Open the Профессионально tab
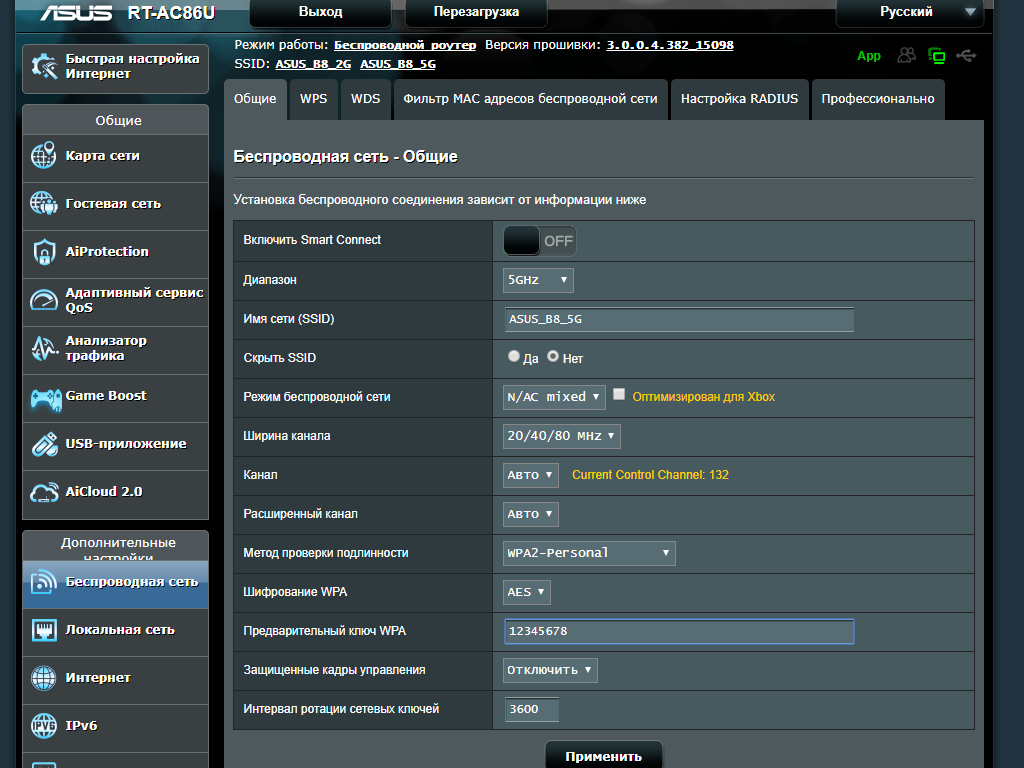The width and height of the screenshot is (1024, 768). click(x=878, y=99)
